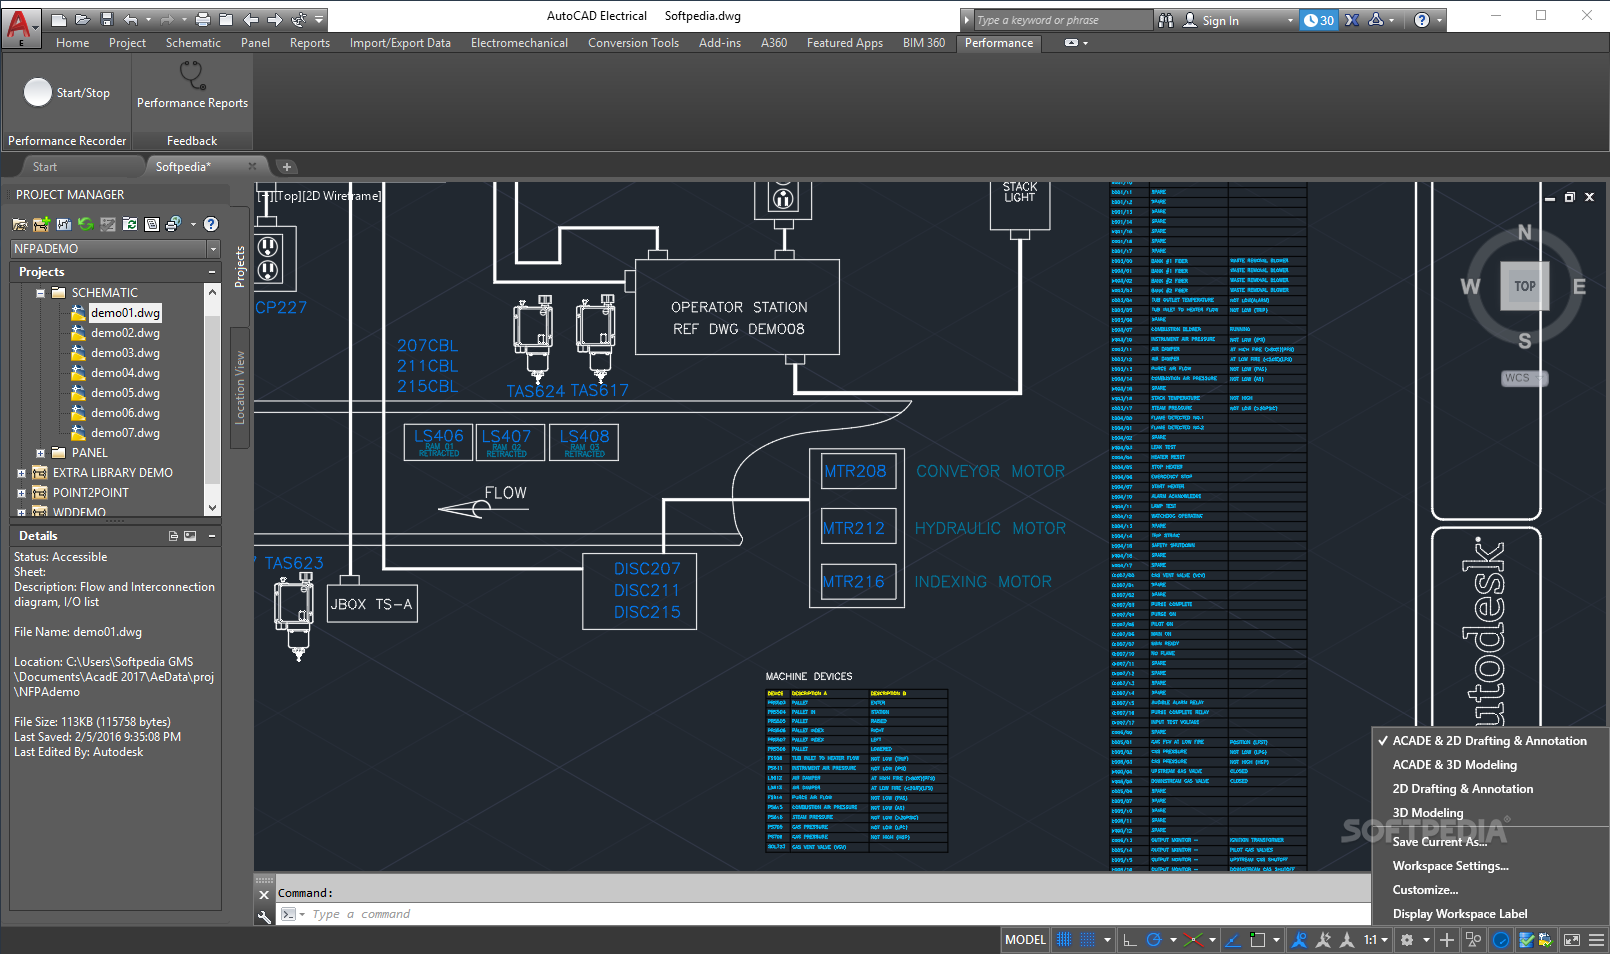Click New Drawing icon in Project Manager
1610x954 pixels.
coord(64,224)
